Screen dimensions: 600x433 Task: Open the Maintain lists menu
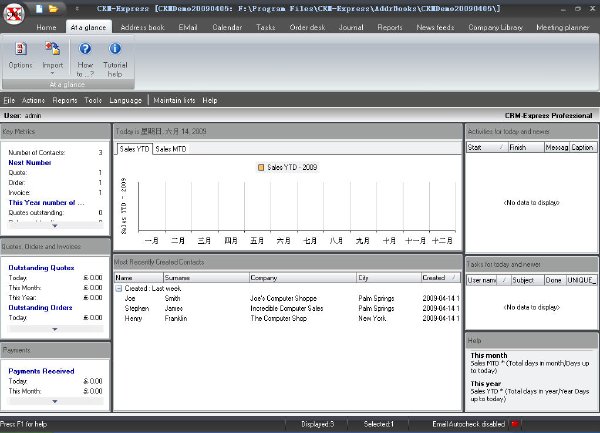point(174,100)
